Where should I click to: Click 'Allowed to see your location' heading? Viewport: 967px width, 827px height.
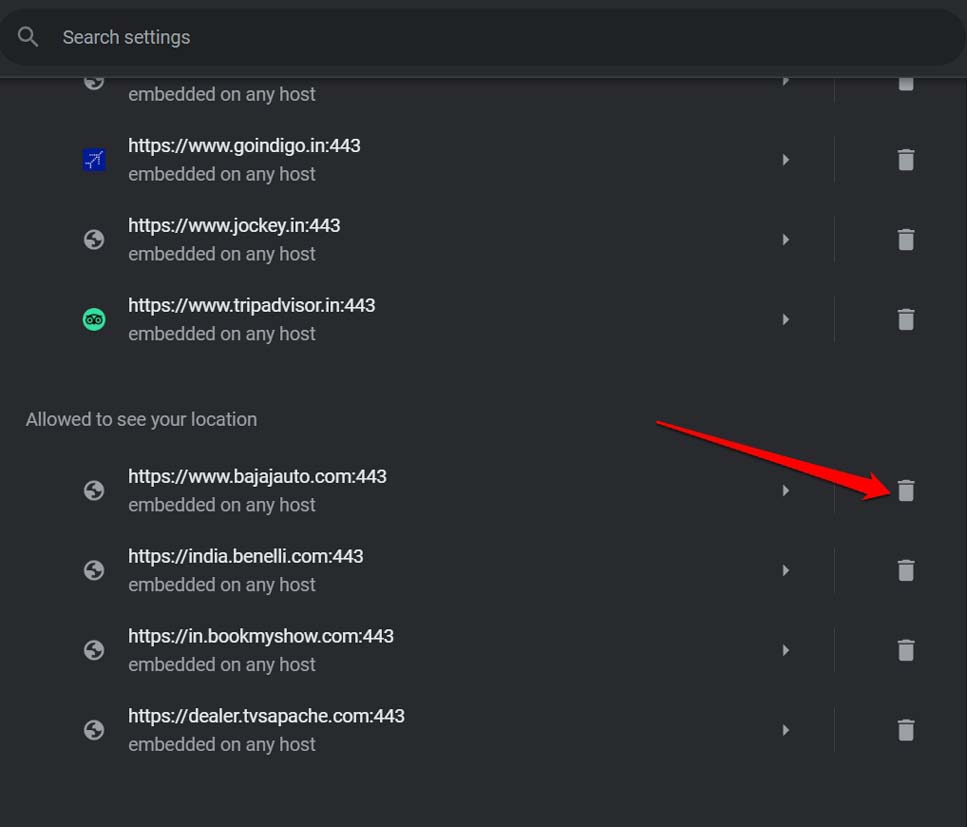[x=141, y=419]
